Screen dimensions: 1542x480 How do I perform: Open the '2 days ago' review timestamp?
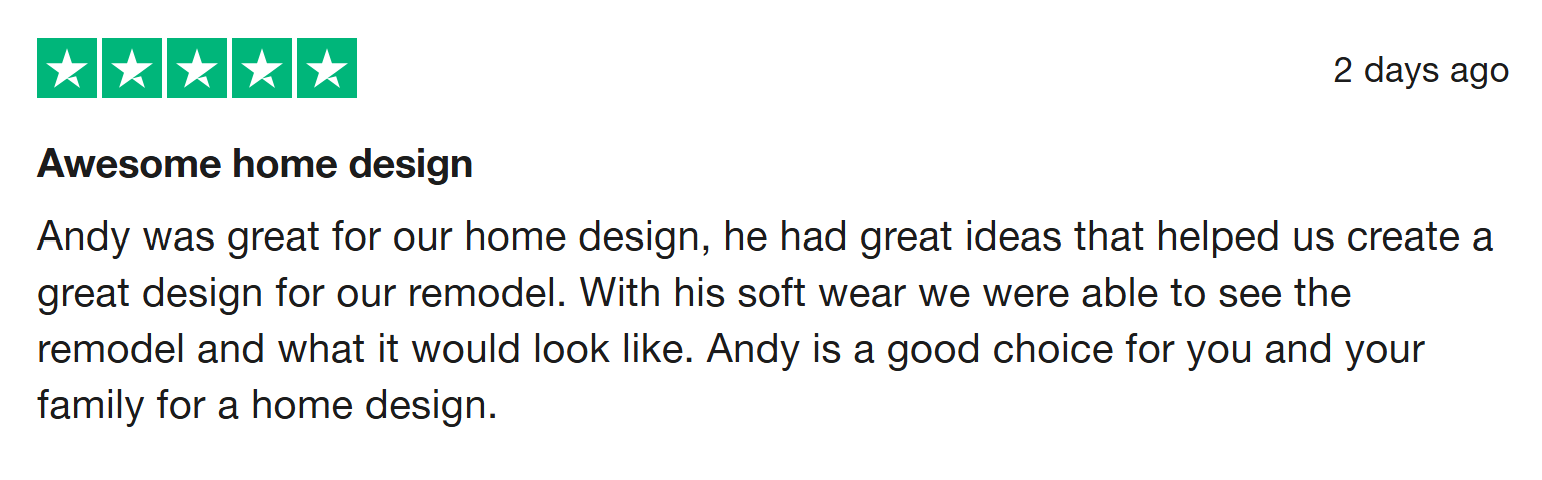(1421, 71)
